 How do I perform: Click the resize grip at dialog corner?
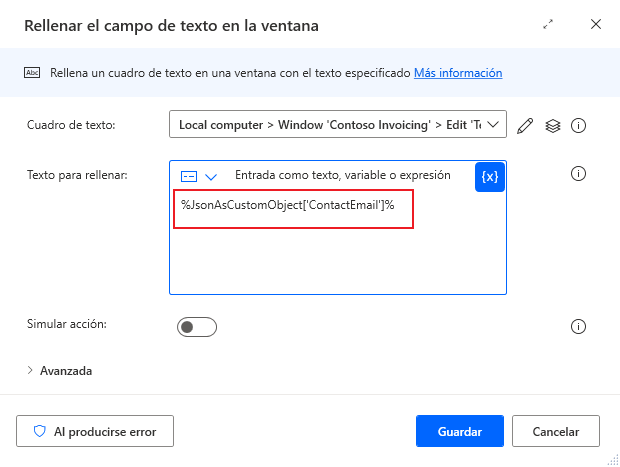pos(612,459)
